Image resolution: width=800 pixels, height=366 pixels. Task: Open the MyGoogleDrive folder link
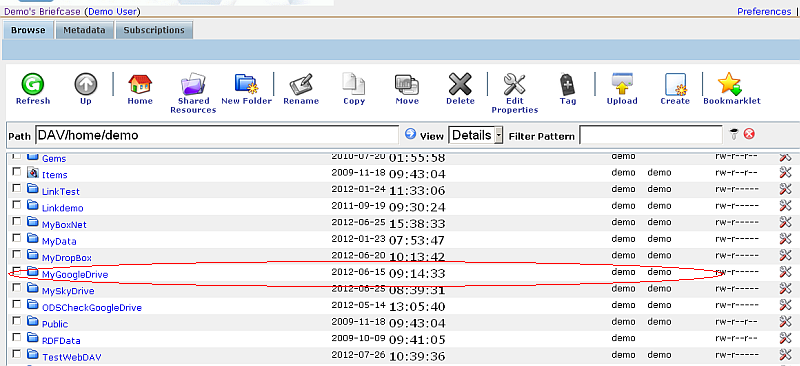tap(75, 275)
